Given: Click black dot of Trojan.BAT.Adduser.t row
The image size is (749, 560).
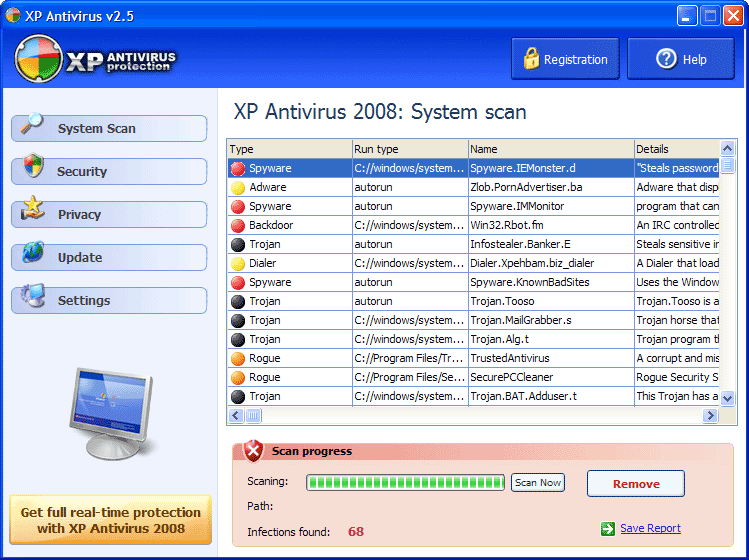Looking at the screenshot, I should (238, 397).
